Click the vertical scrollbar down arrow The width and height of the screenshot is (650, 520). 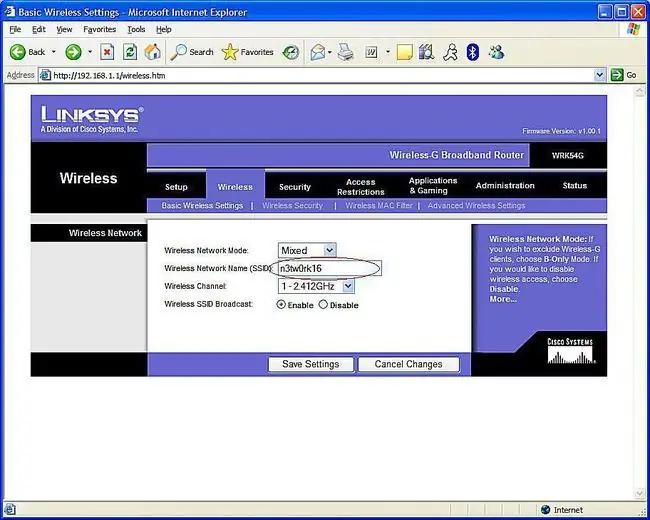click(x=640, y=493)
